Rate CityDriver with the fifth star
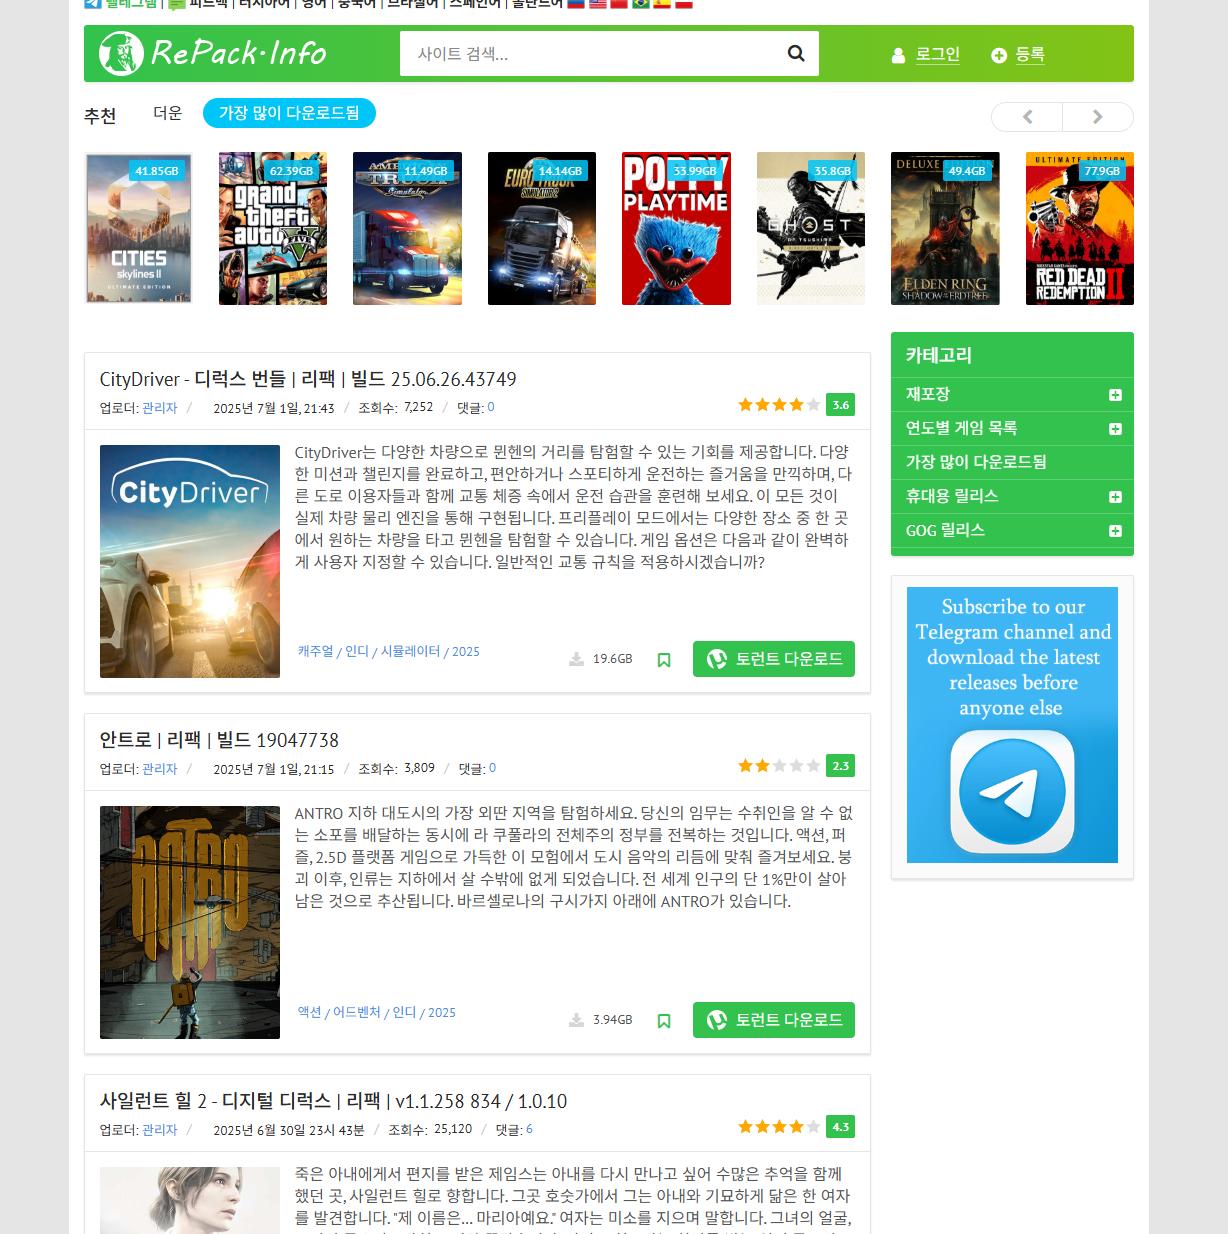This screenshot has height=1234, width=1228. (x=813, y=405)
